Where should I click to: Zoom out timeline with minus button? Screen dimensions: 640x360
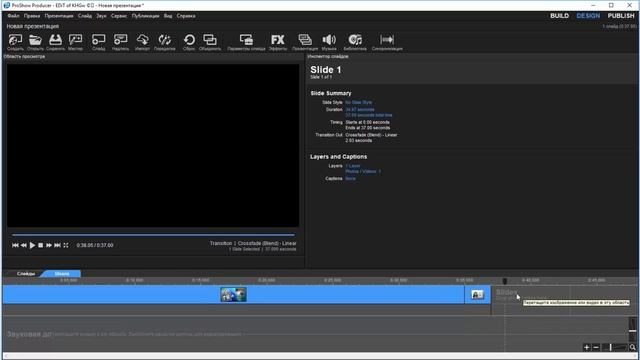(596, 347)
